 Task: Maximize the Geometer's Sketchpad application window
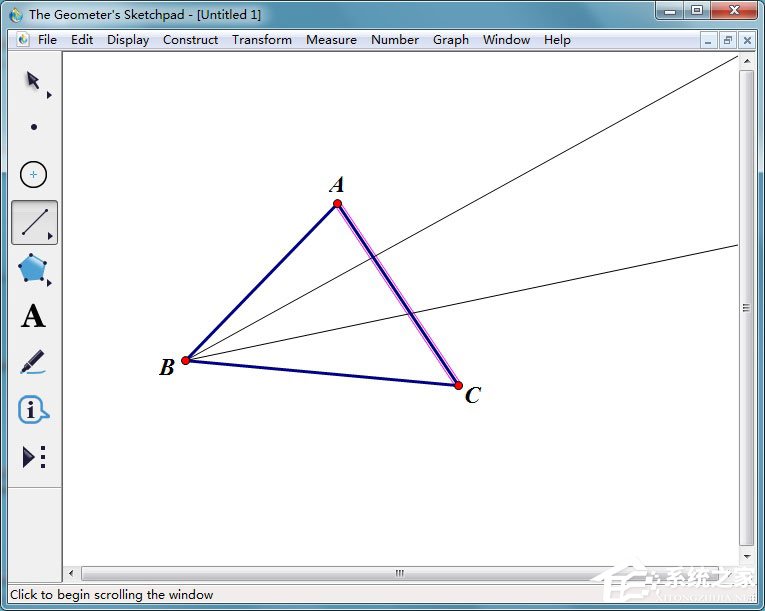pyautogui.click(x=697, y=10)
